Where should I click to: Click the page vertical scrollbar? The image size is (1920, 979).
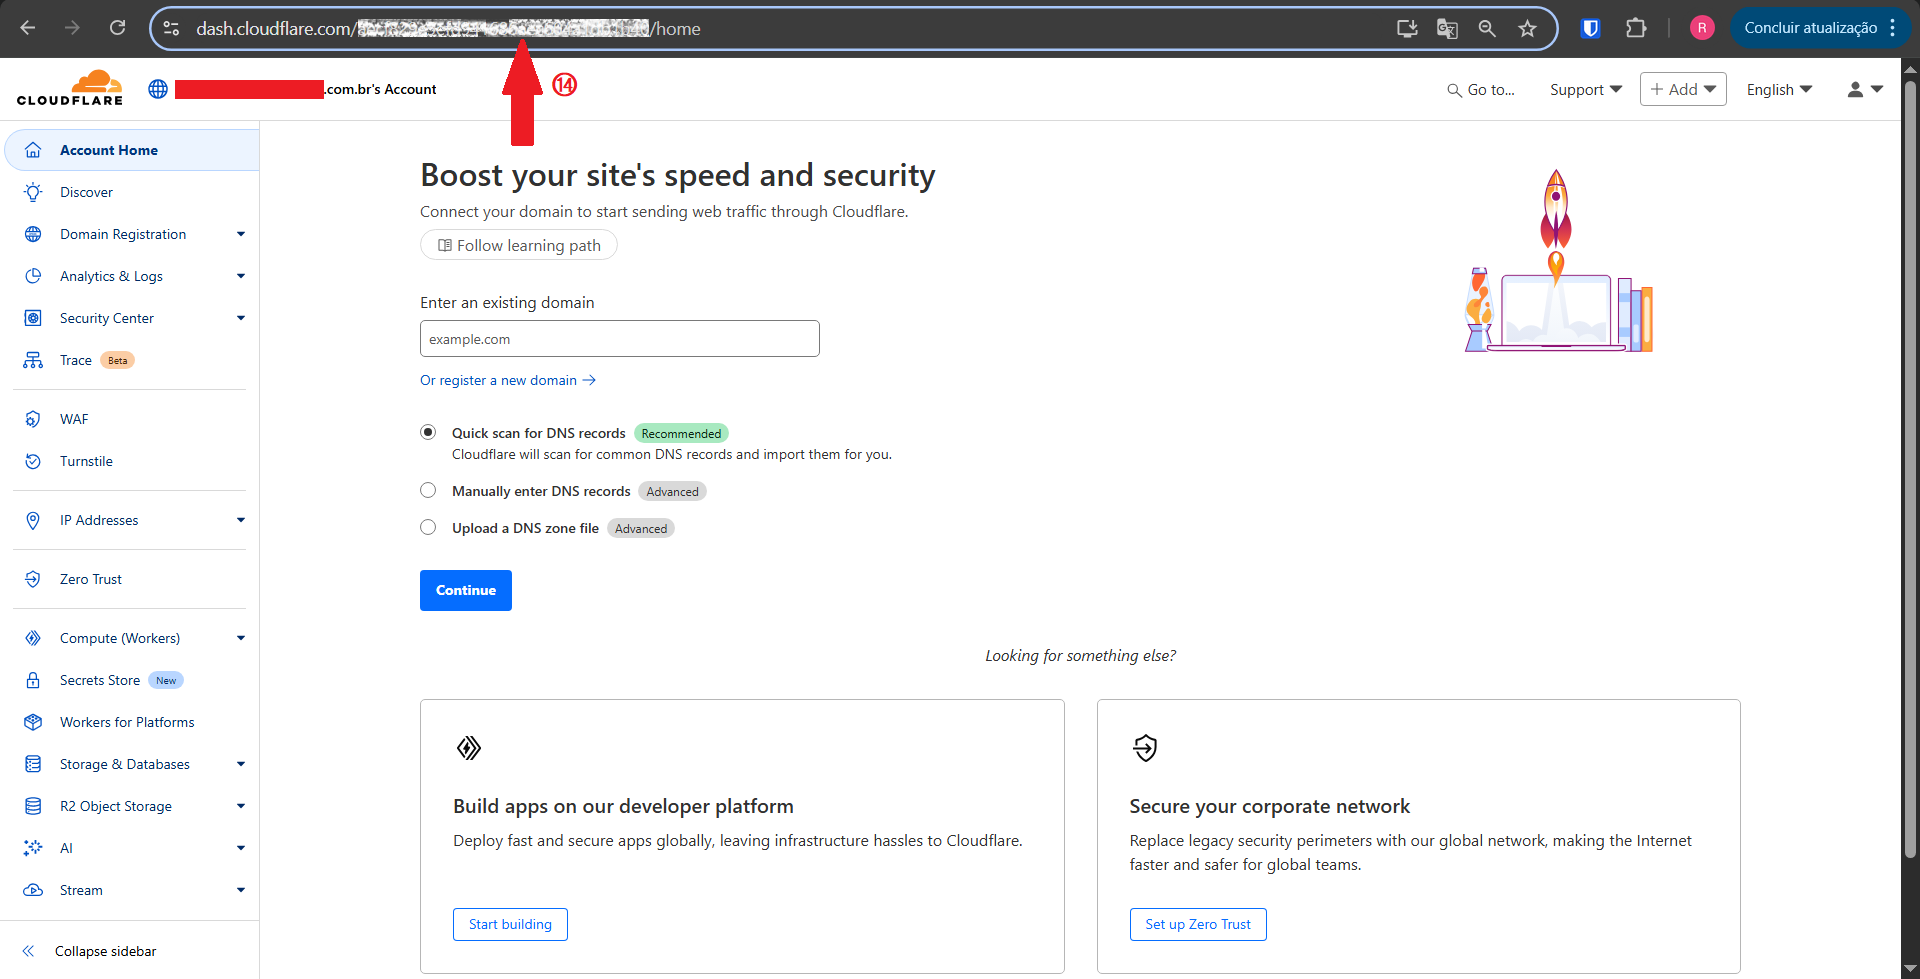[x=1910, y=470]
